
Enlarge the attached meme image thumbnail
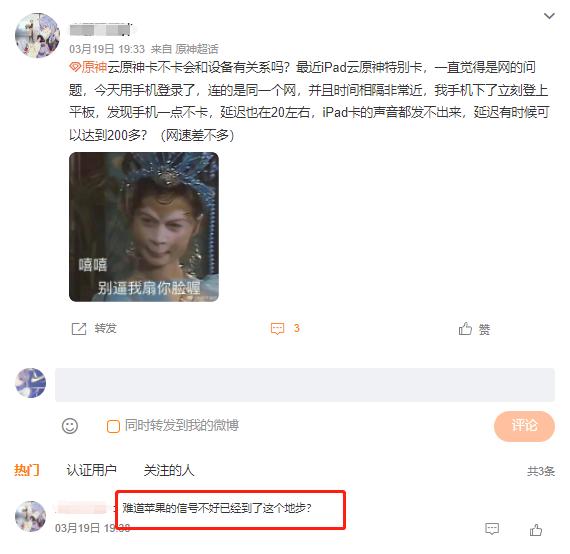[144, 227]
